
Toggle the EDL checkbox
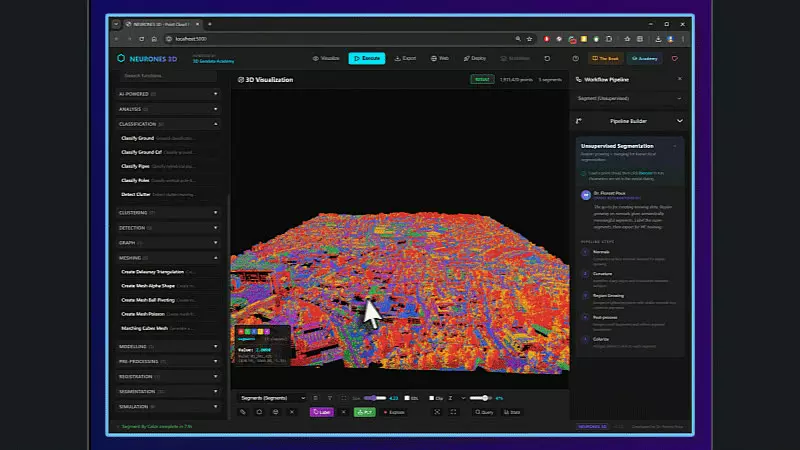point(407,398)
